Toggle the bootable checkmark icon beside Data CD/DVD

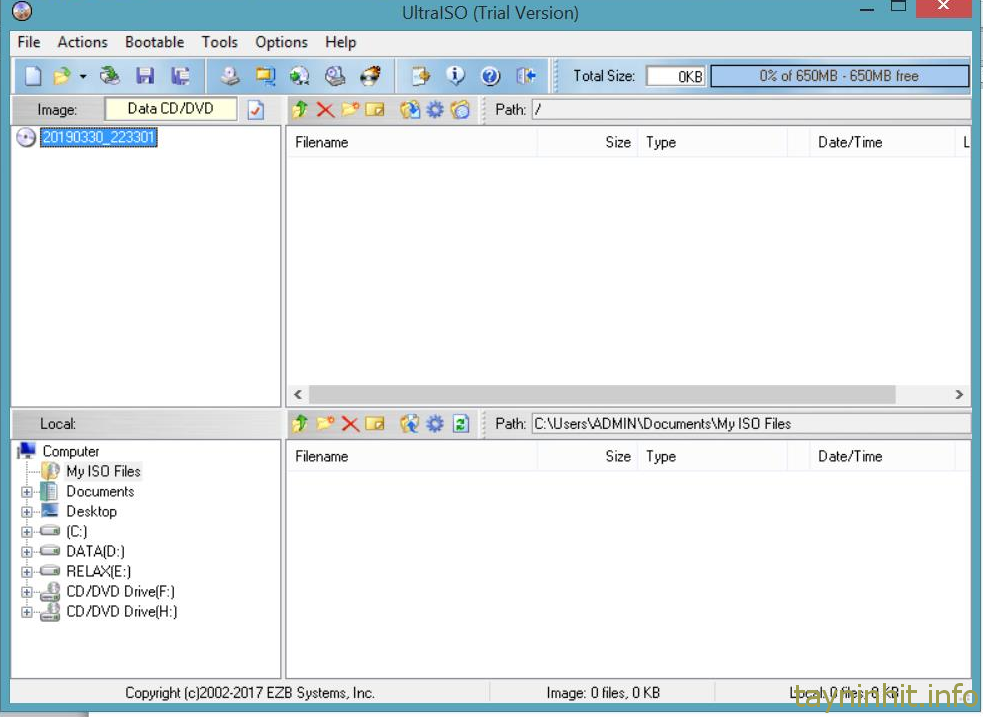pos(256,110)
